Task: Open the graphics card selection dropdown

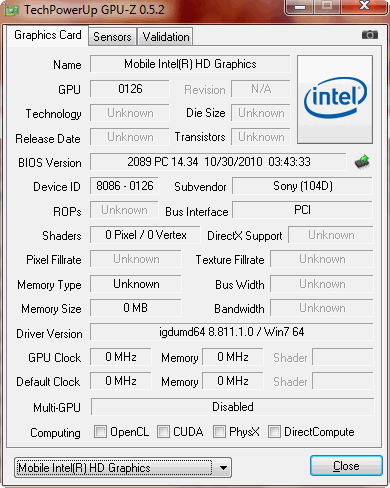Action: click(x=123, y=468)
